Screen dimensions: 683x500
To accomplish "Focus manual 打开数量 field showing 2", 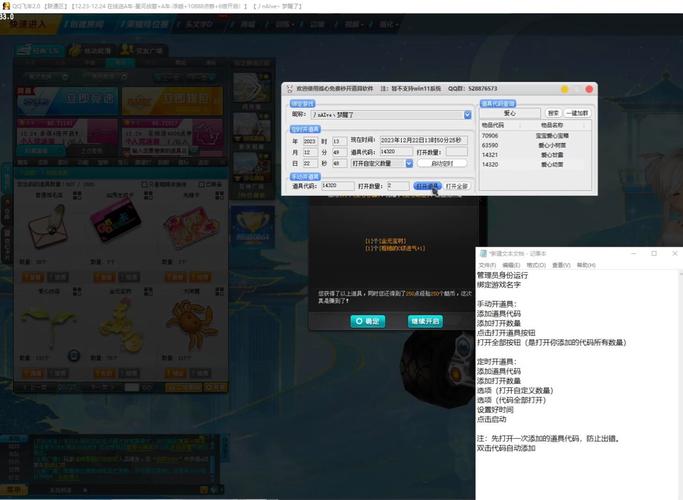I will pos(398,186).
